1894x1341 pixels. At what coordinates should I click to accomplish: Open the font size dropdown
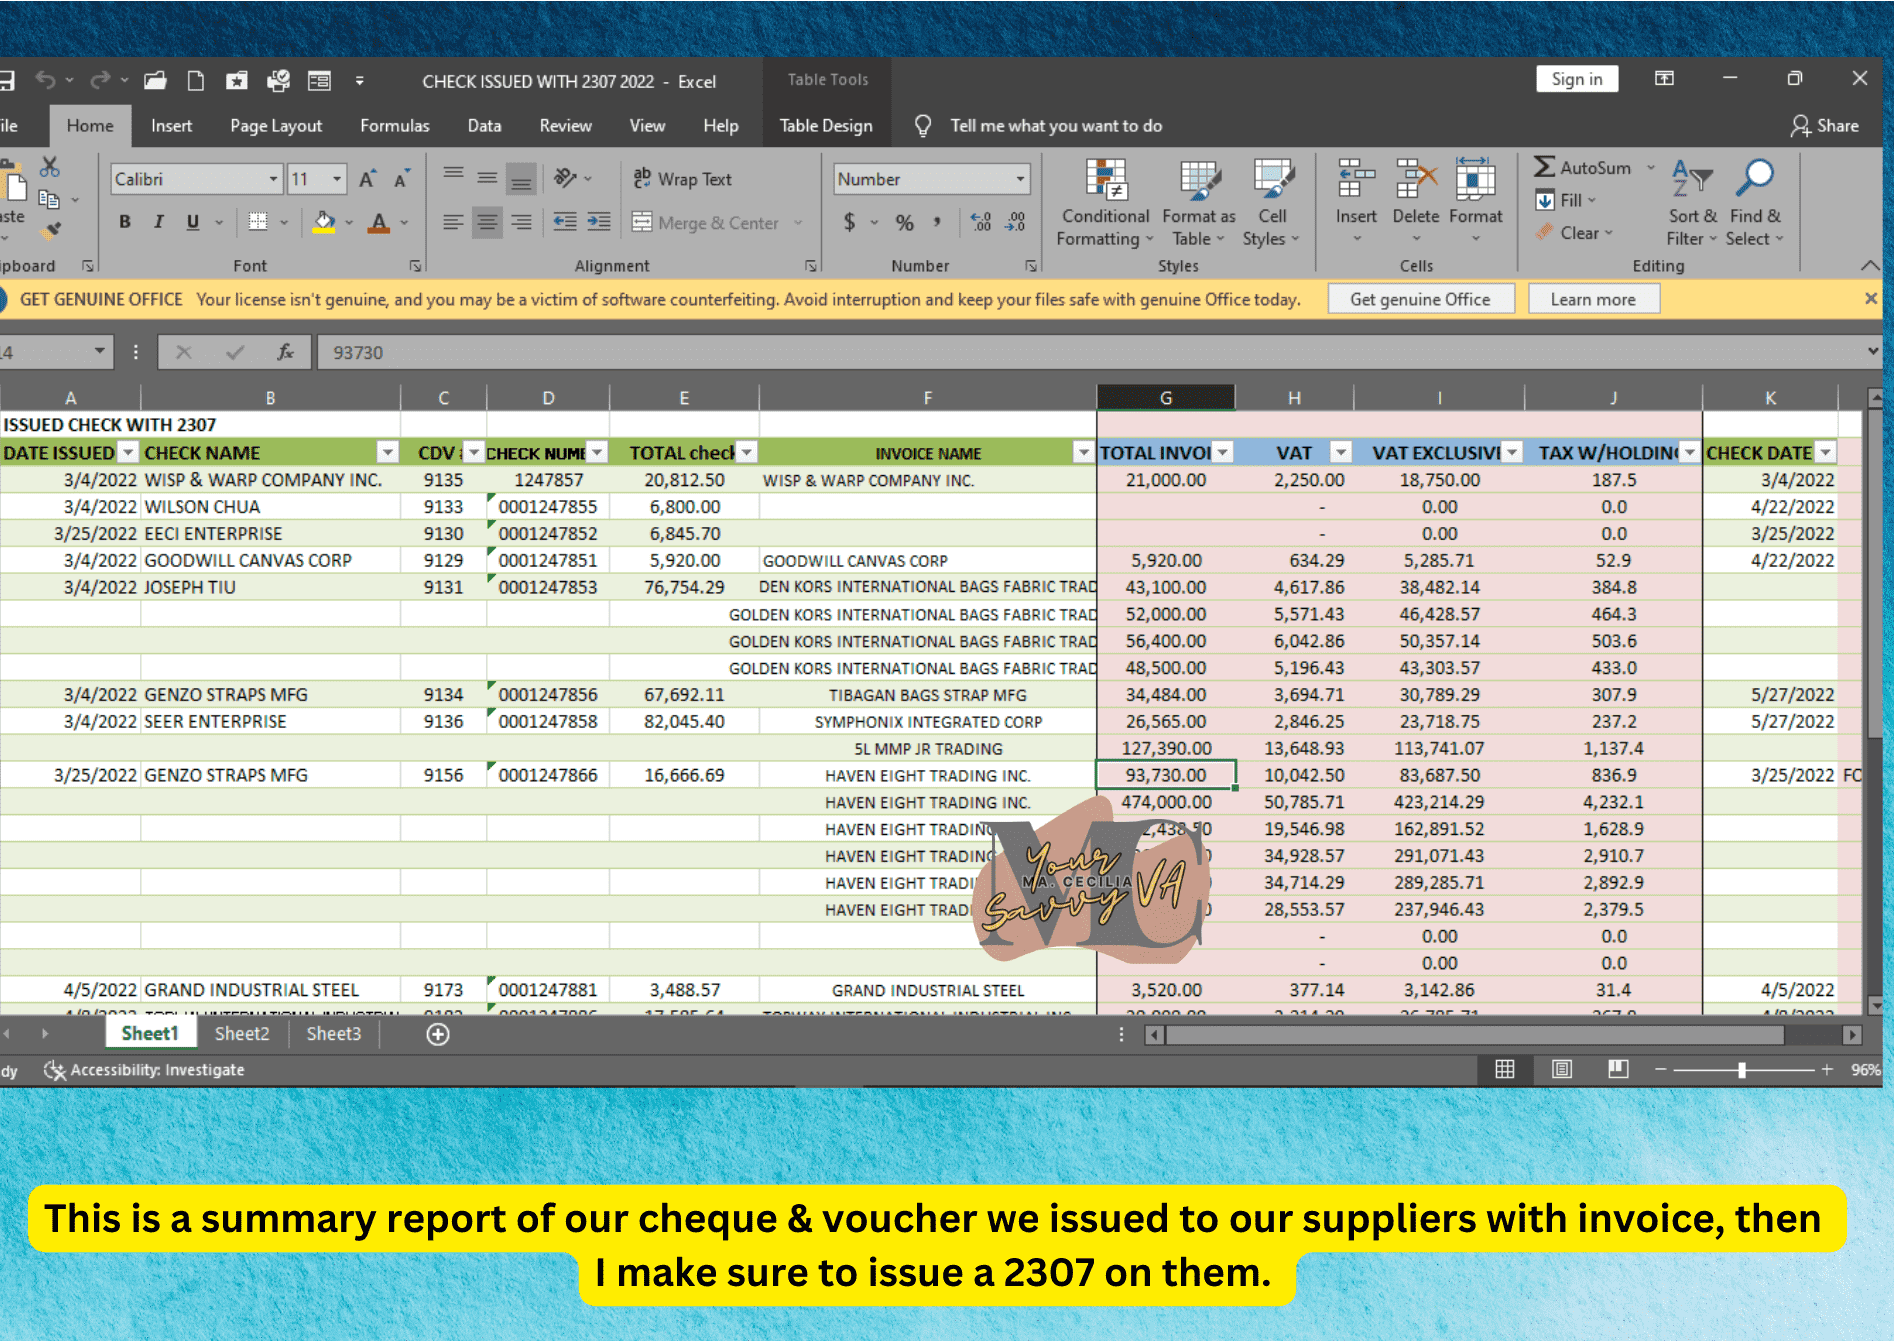point(337,179)
